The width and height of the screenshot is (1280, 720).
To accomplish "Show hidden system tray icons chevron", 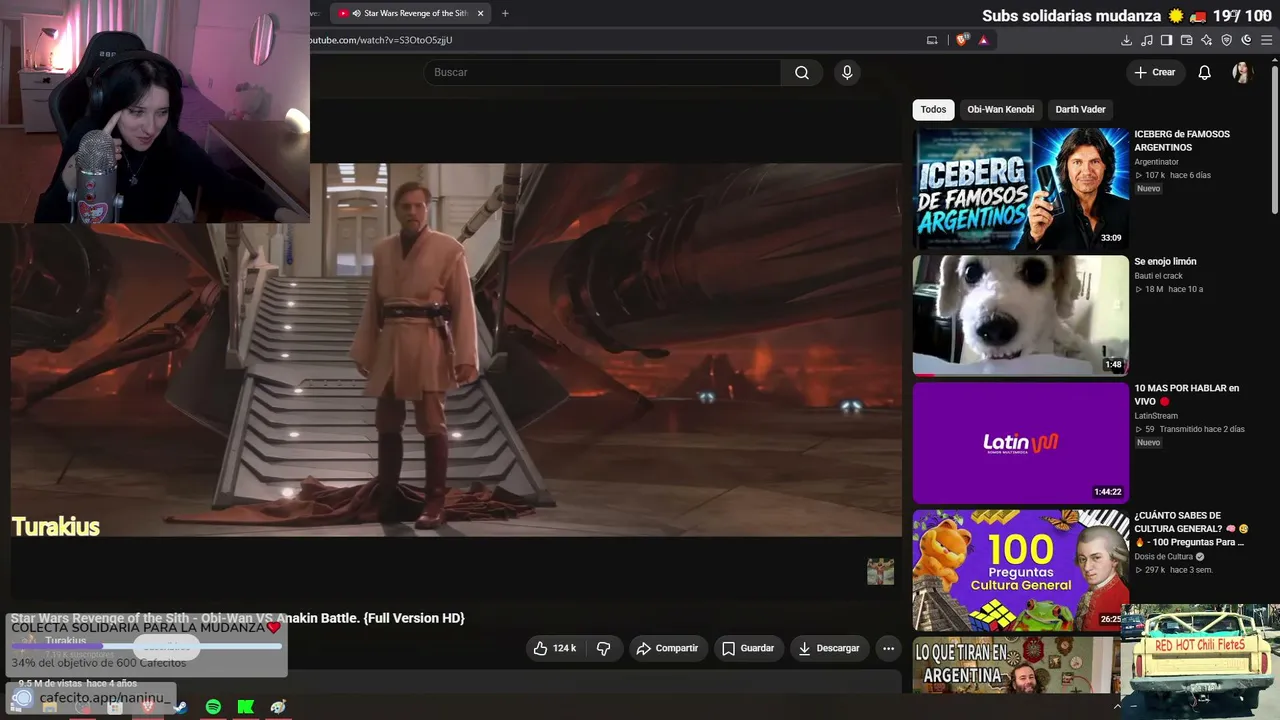I will (1117, 707).
